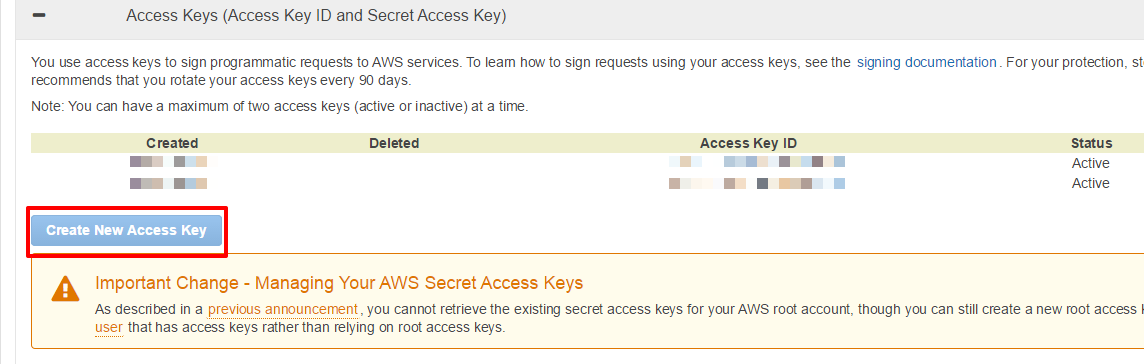Open the previous announcement link

click(x=282, y=309)
